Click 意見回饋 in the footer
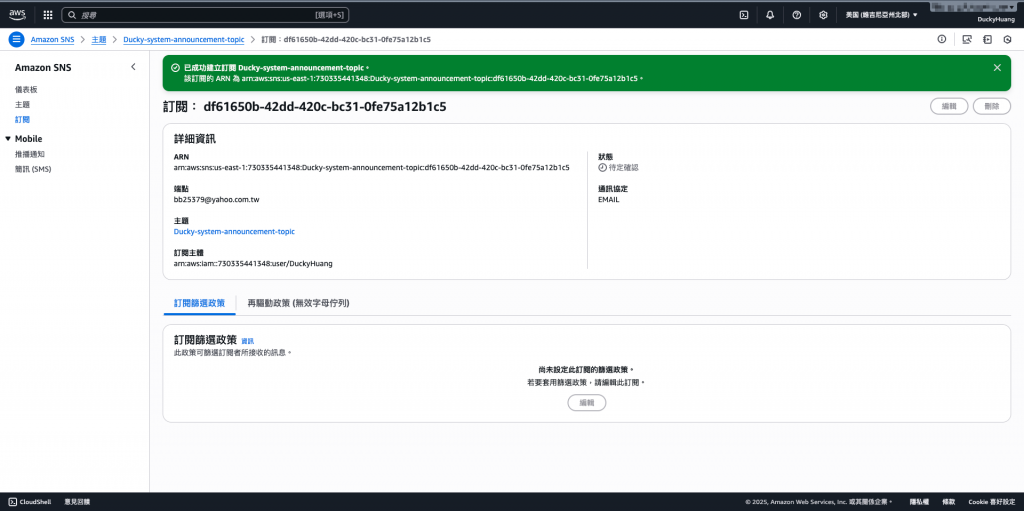The image size is (1024, 511). click(77, 502)
